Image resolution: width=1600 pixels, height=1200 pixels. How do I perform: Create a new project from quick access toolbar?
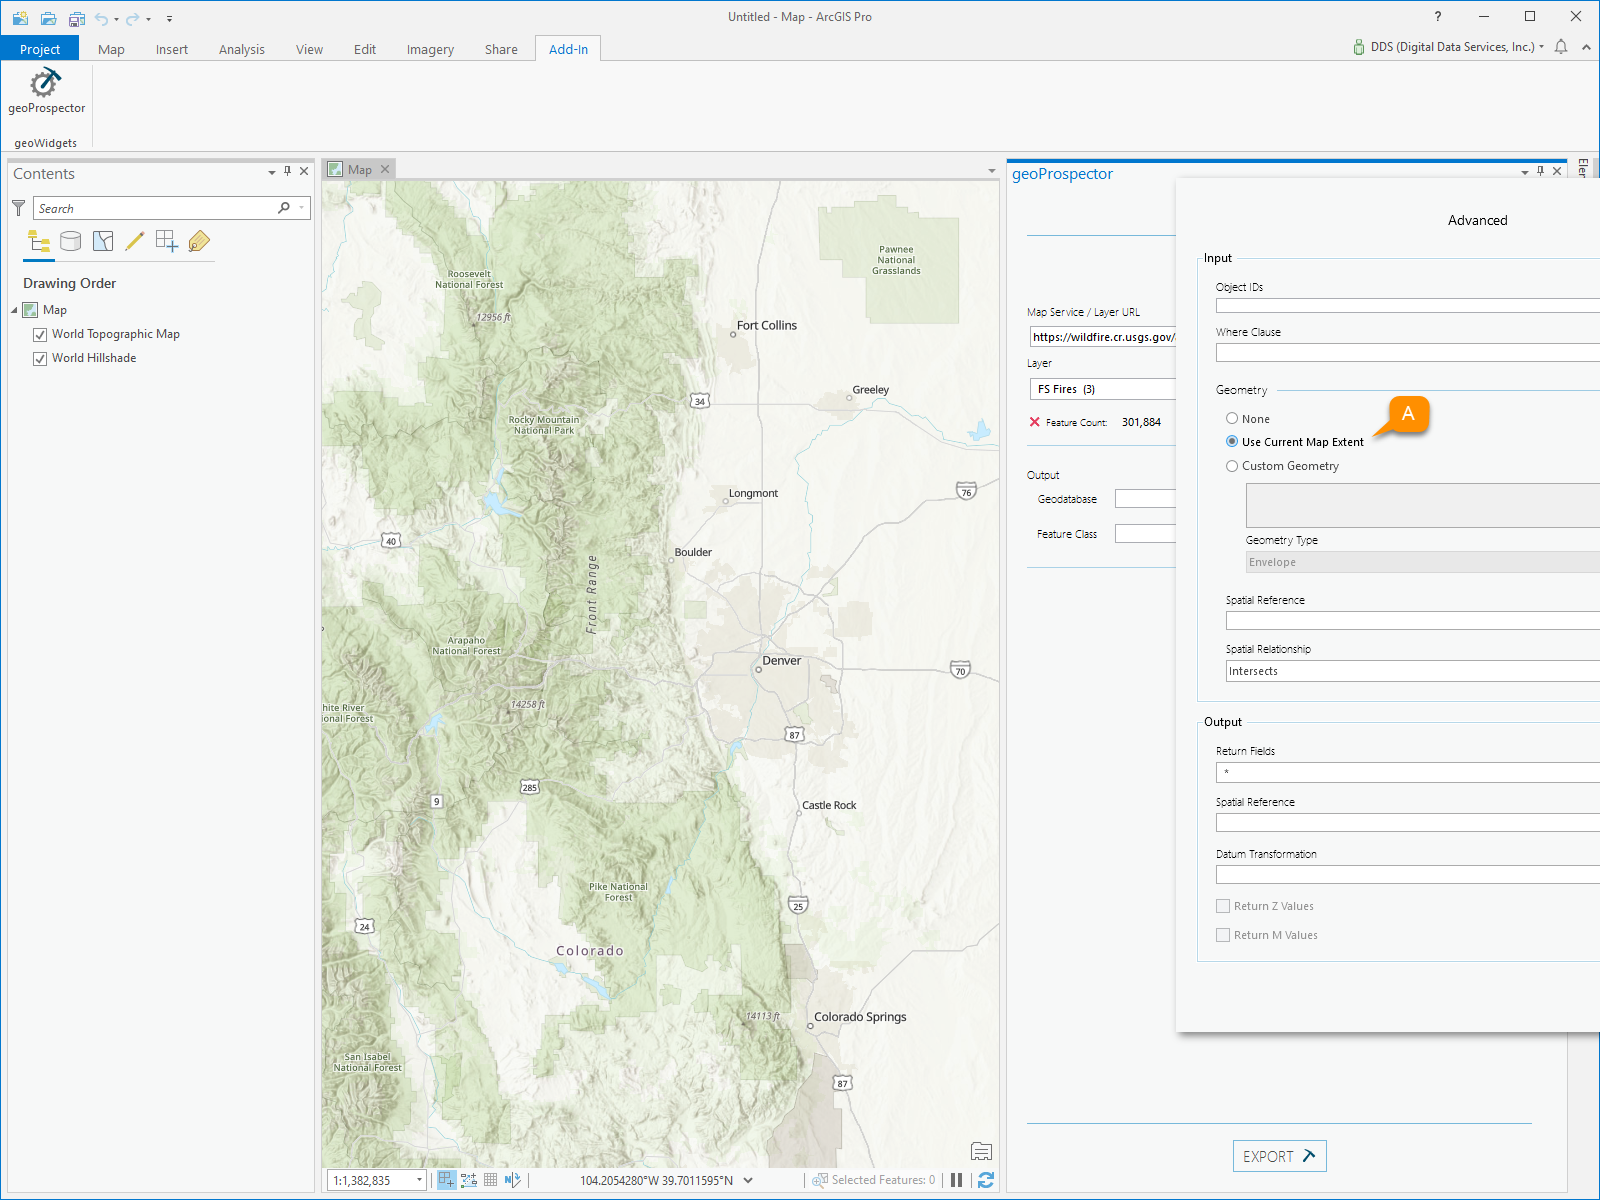pos(20,18)
